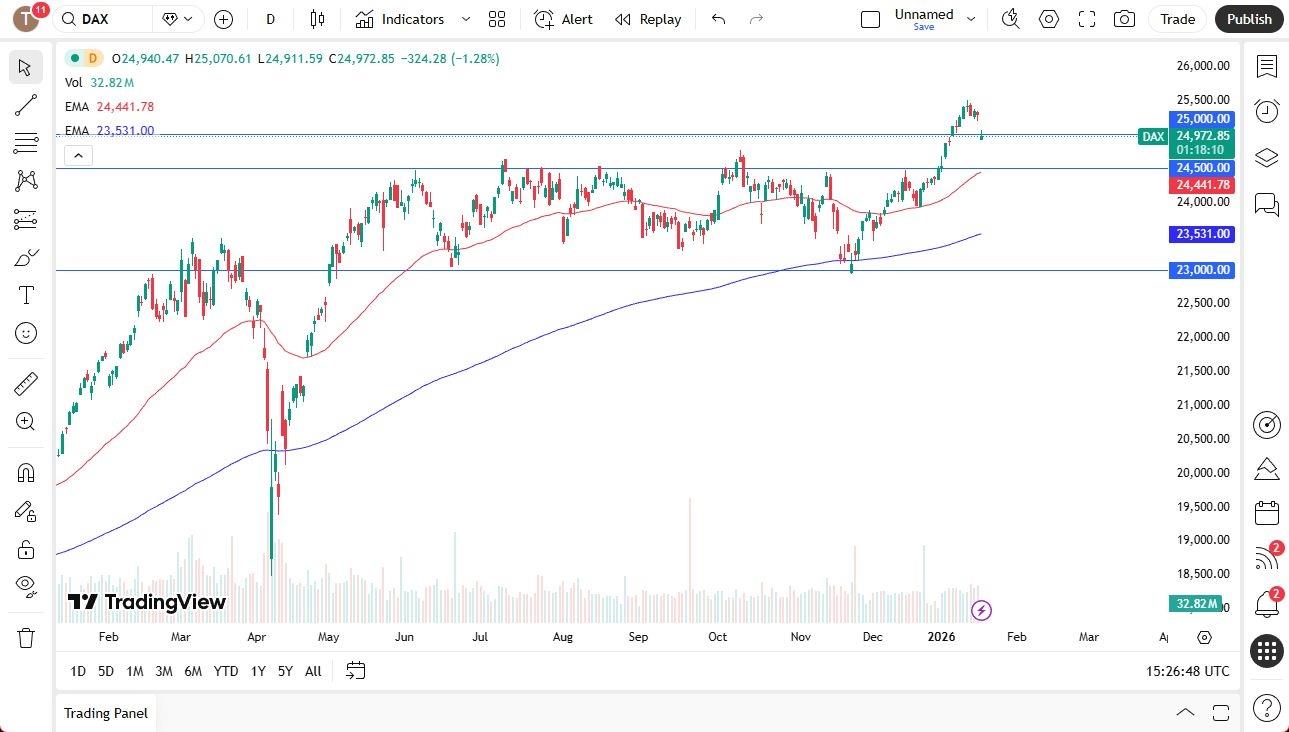Viewport: 1289px width, 732px height.
Task: Open the Brush drawing tool
Action: pyautogui.click(x=25, y=257)
